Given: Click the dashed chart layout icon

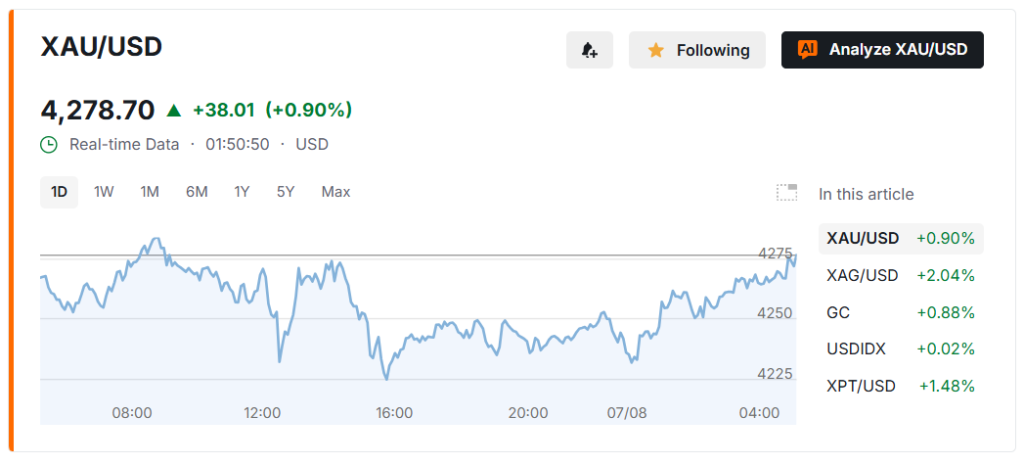Looking at the screenshot, I should pyautogui.click(x=786, y=193).
